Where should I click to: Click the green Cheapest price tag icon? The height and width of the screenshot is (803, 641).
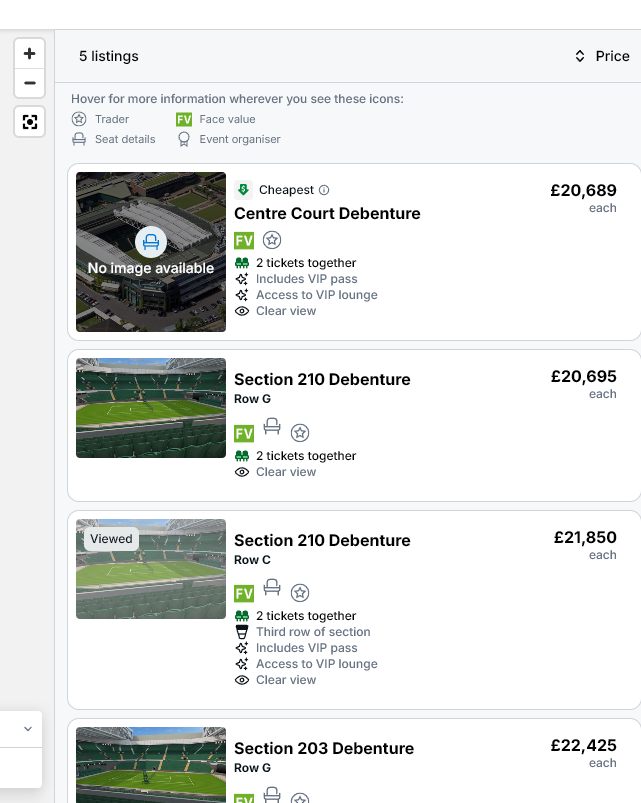click(x=243, y=189)
